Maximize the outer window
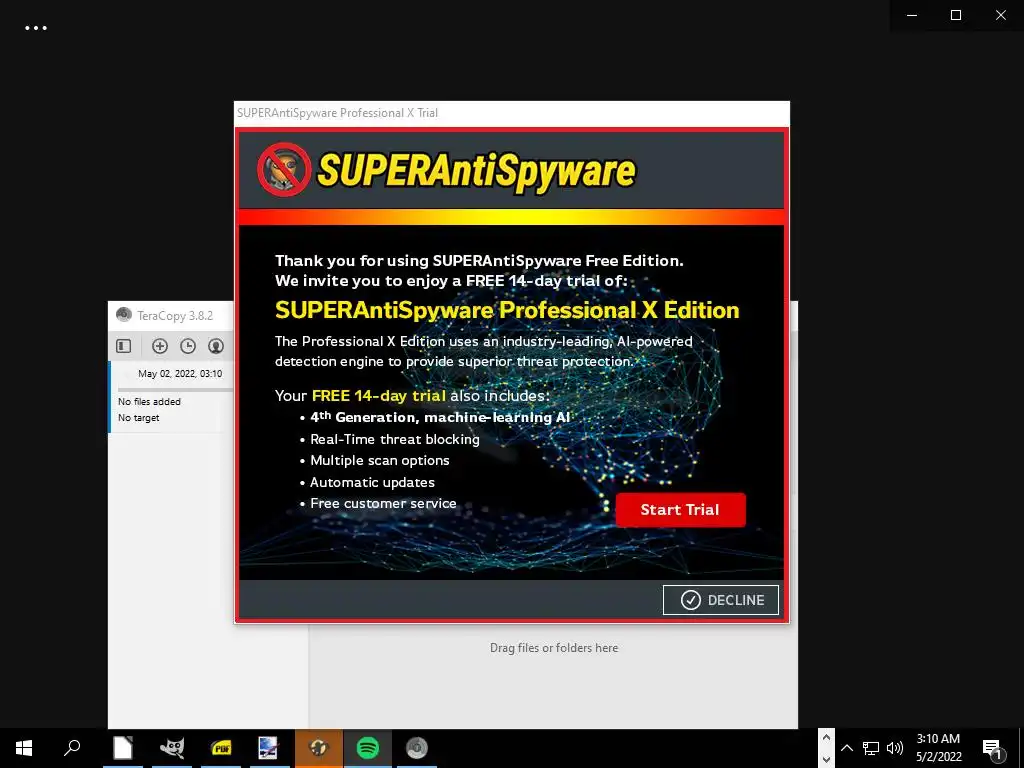 [956, 15]
